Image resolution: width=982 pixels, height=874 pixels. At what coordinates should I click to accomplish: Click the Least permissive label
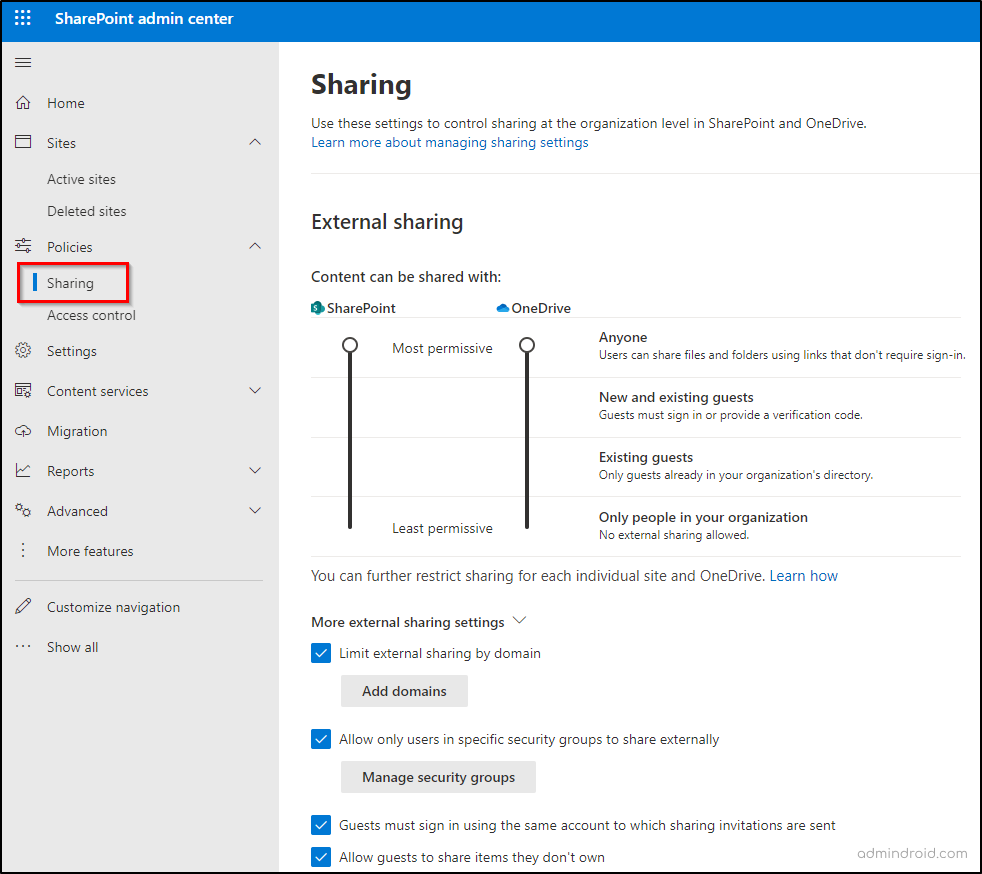442,528
